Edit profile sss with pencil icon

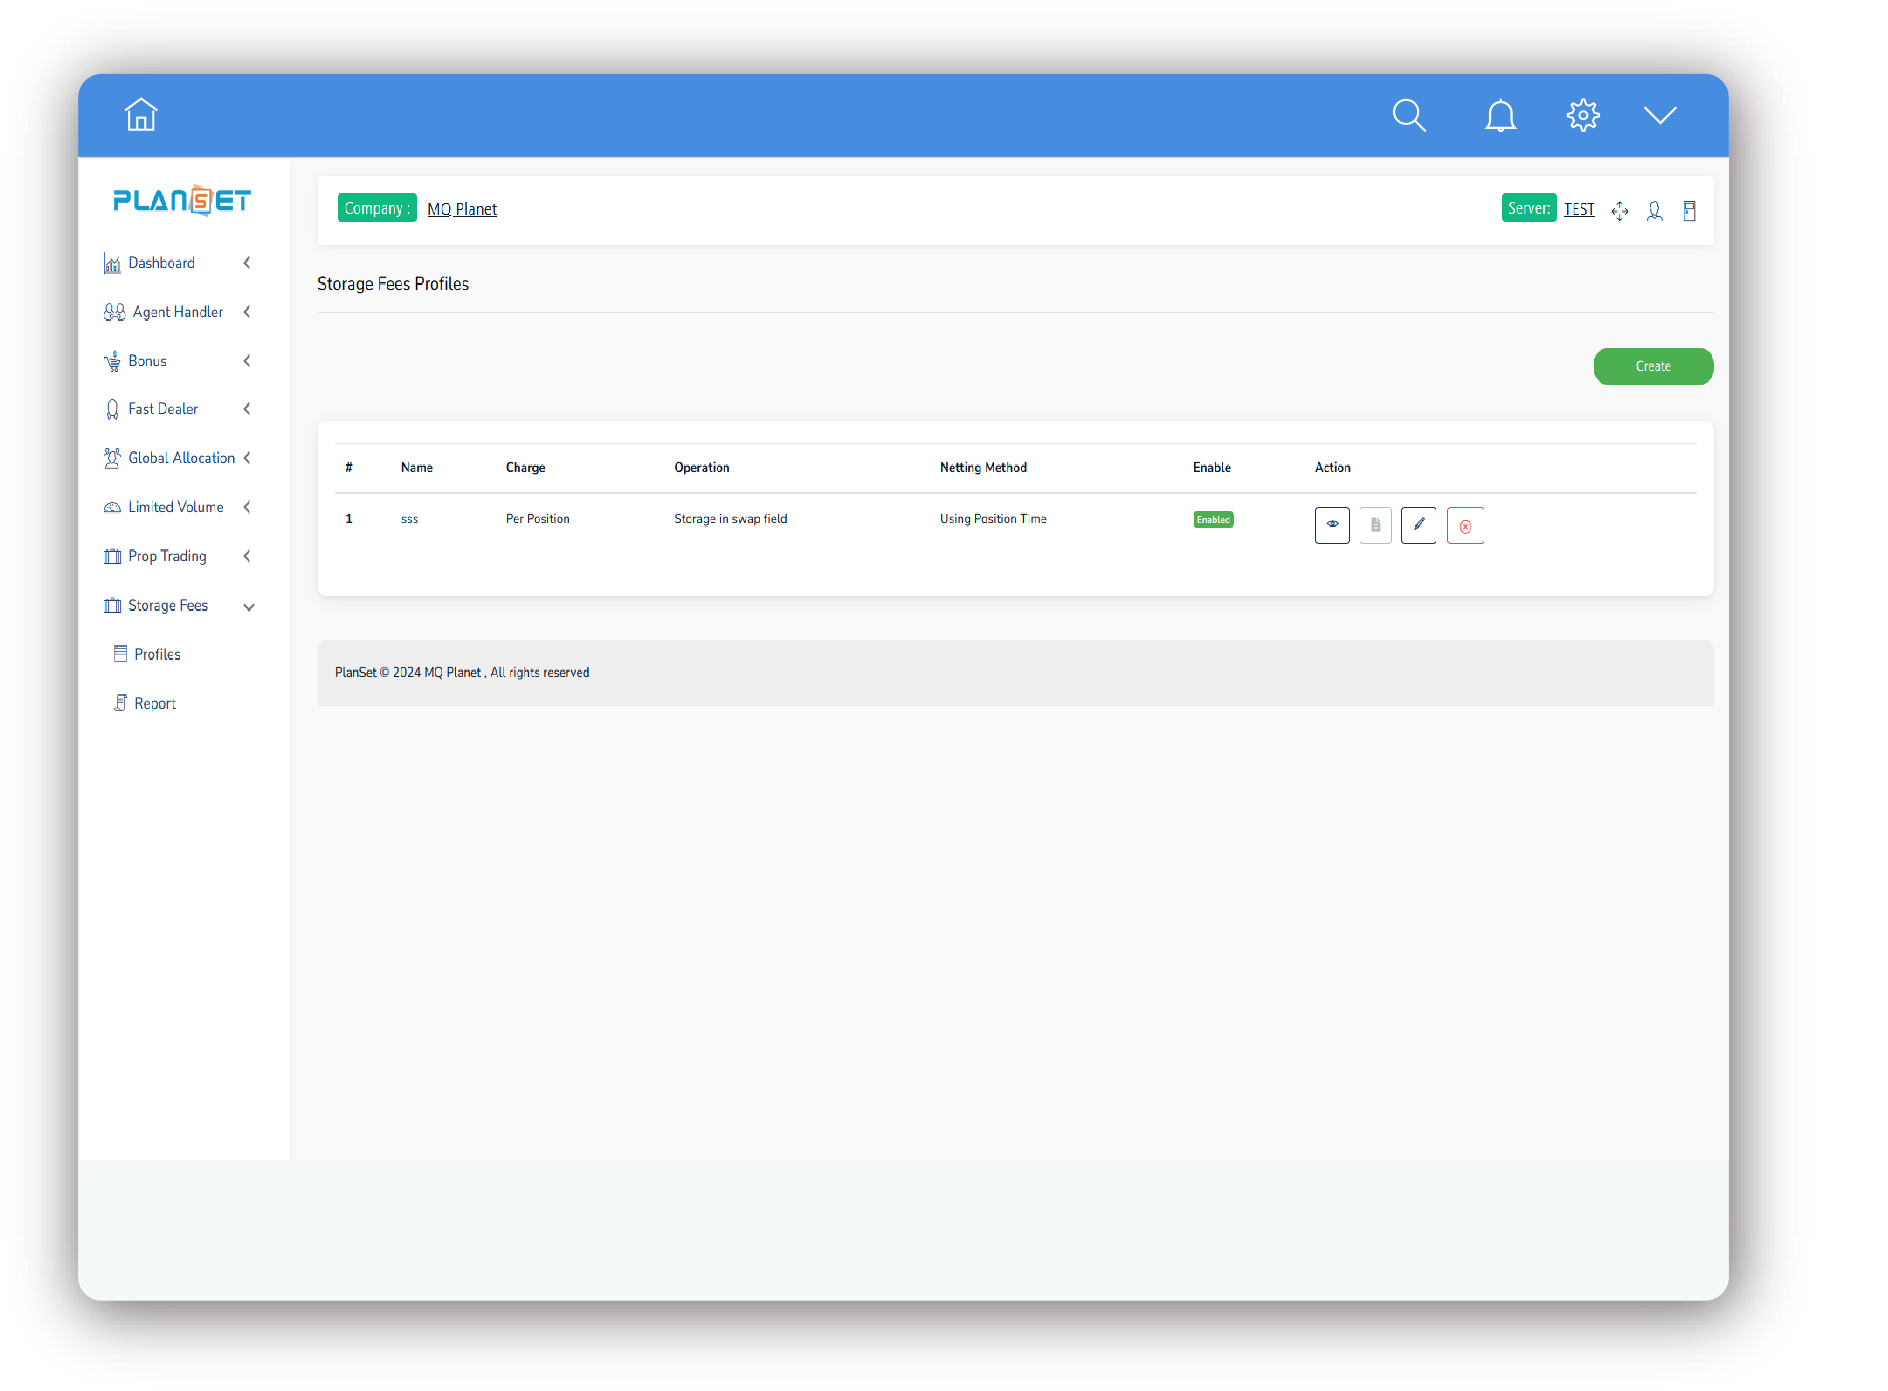click(x=1418, y=525)
